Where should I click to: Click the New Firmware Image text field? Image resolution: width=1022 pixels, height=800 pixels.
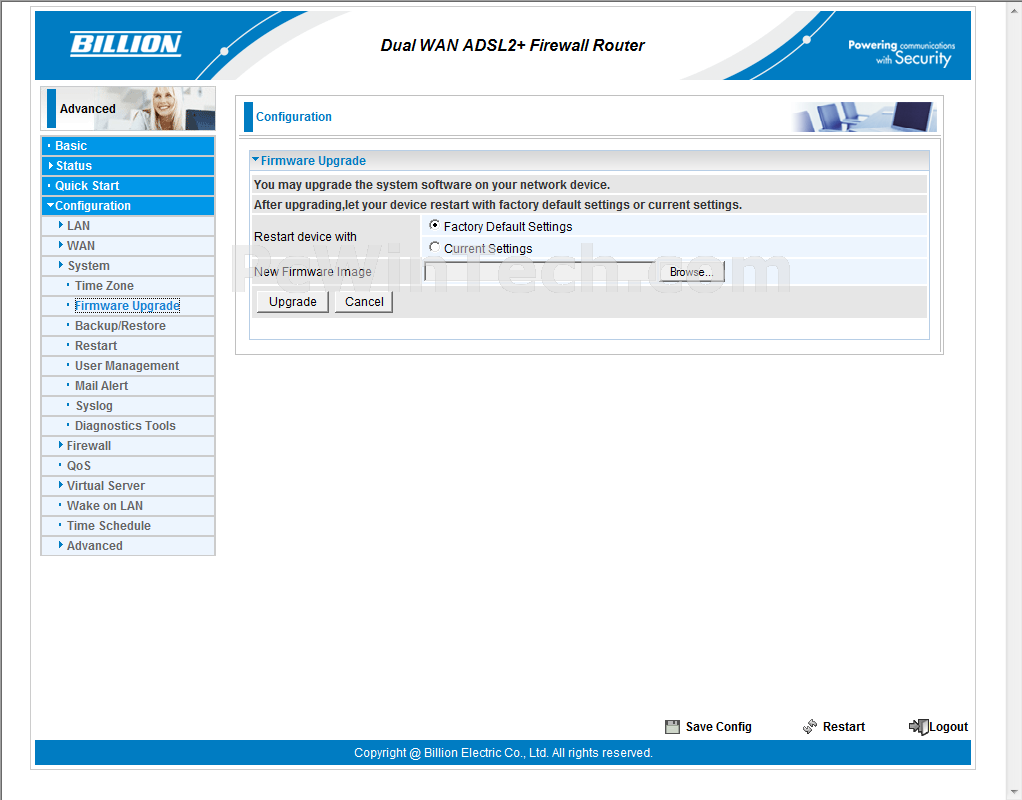tap(540, 272)
